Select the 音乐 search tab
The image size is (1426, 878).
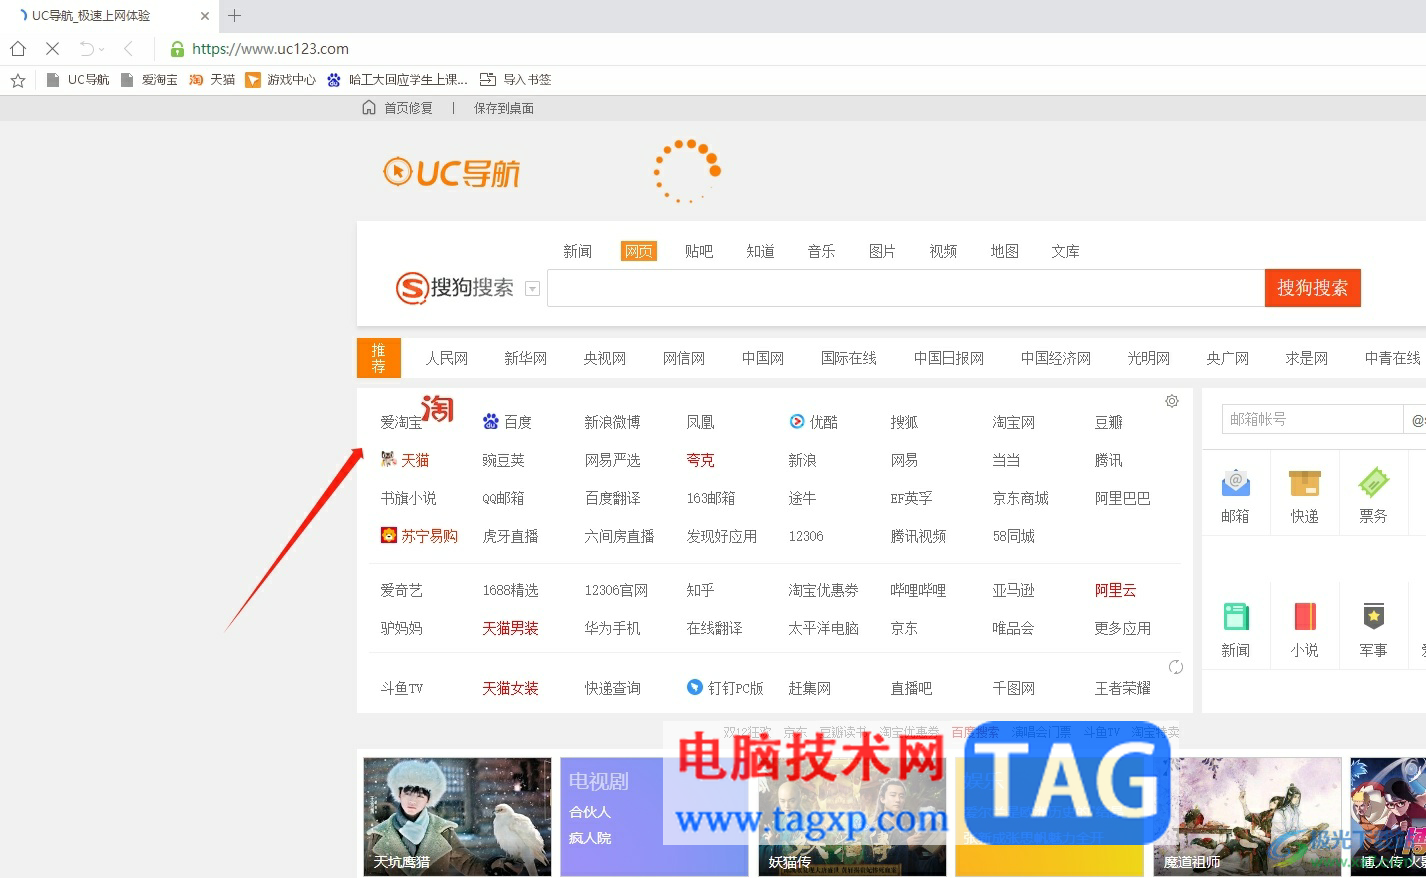(x=821, y=251)
